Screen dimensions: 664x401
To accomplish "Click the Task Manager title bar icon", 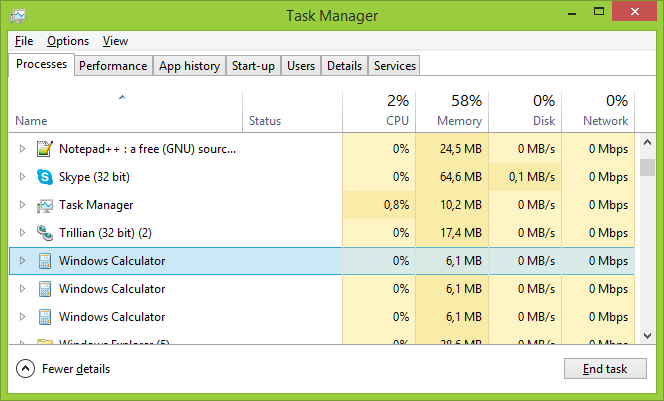I will pyautogui.click(x=19, y=16).
